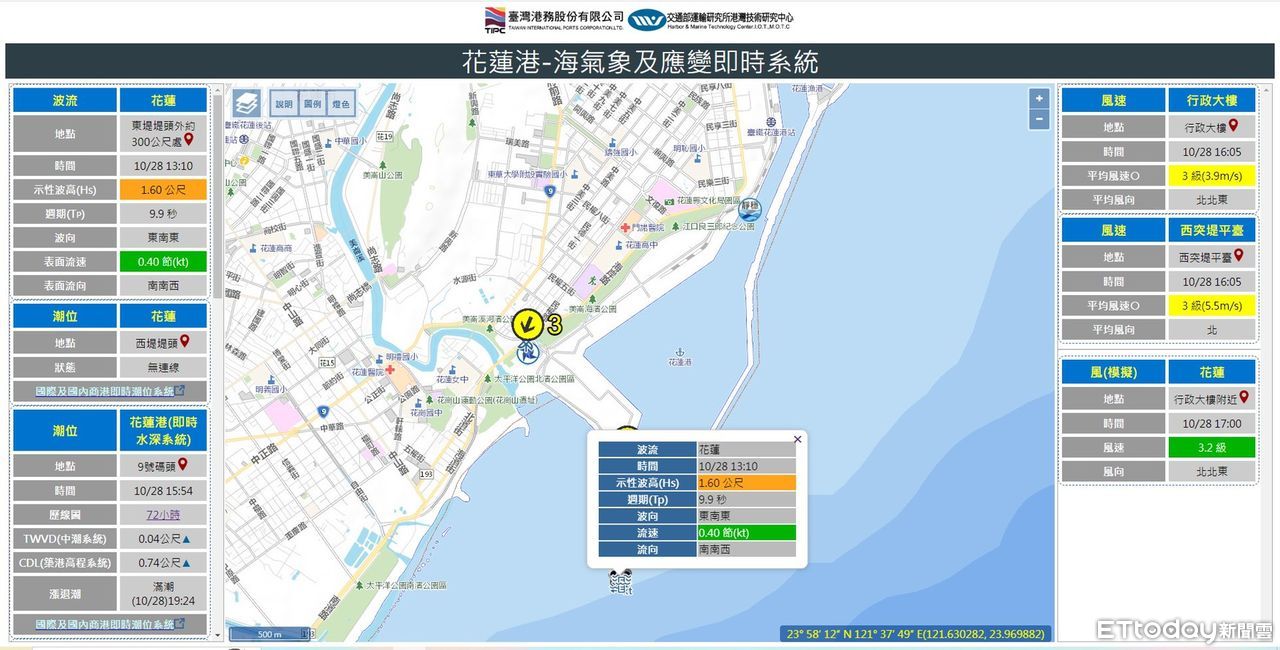The height and width of the screenshot is (650, 1280).
Task: Zoom out the map with minus button
Action: coord(1040,120)
